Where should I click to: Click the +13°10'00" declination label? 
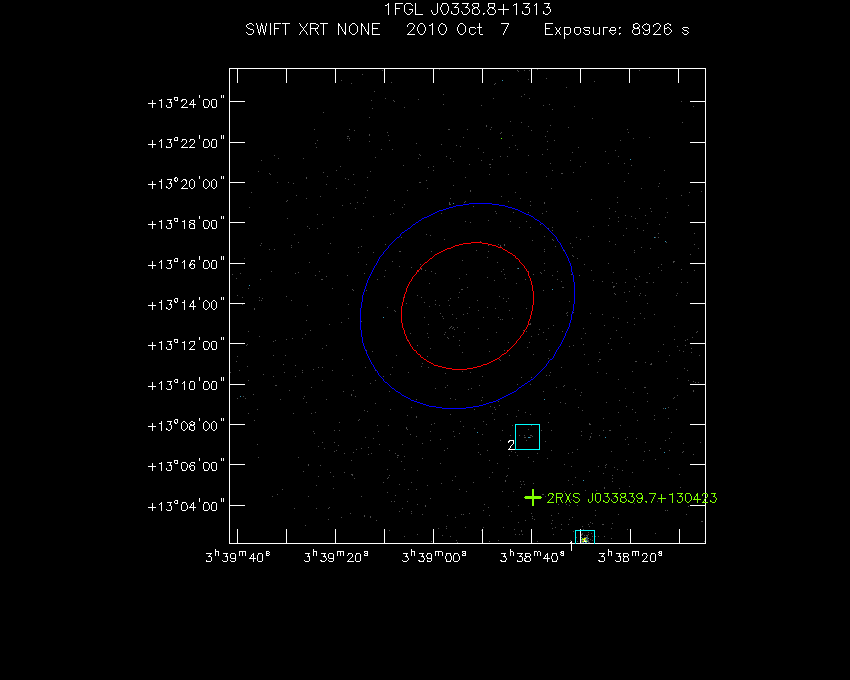point(186,385)
